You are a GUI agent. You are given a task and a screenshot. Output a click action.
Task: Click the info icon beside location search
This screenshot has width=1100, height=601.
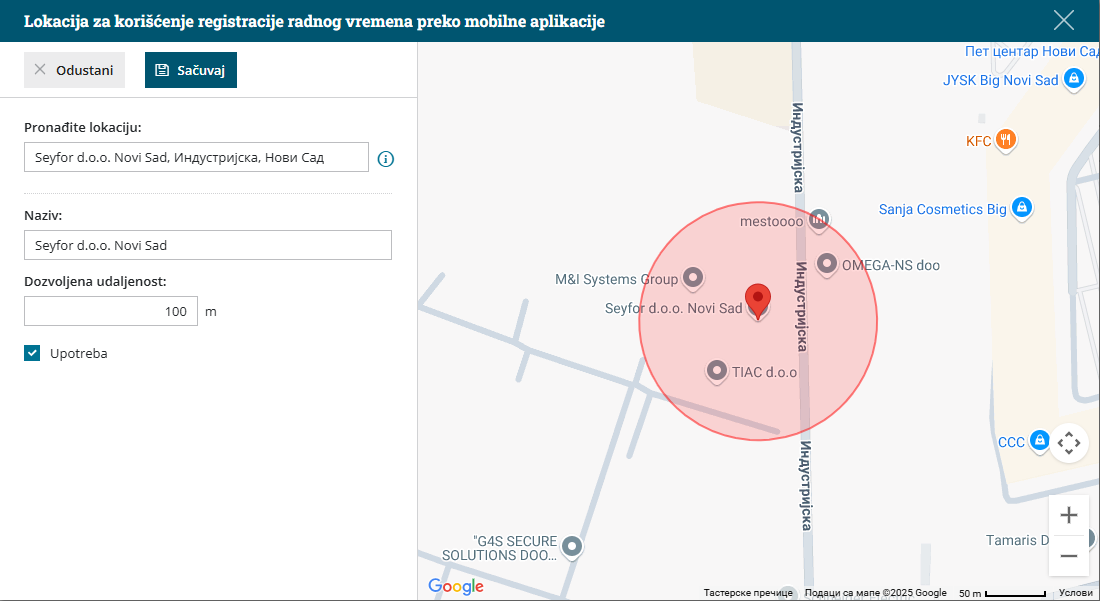click(386, 159)
